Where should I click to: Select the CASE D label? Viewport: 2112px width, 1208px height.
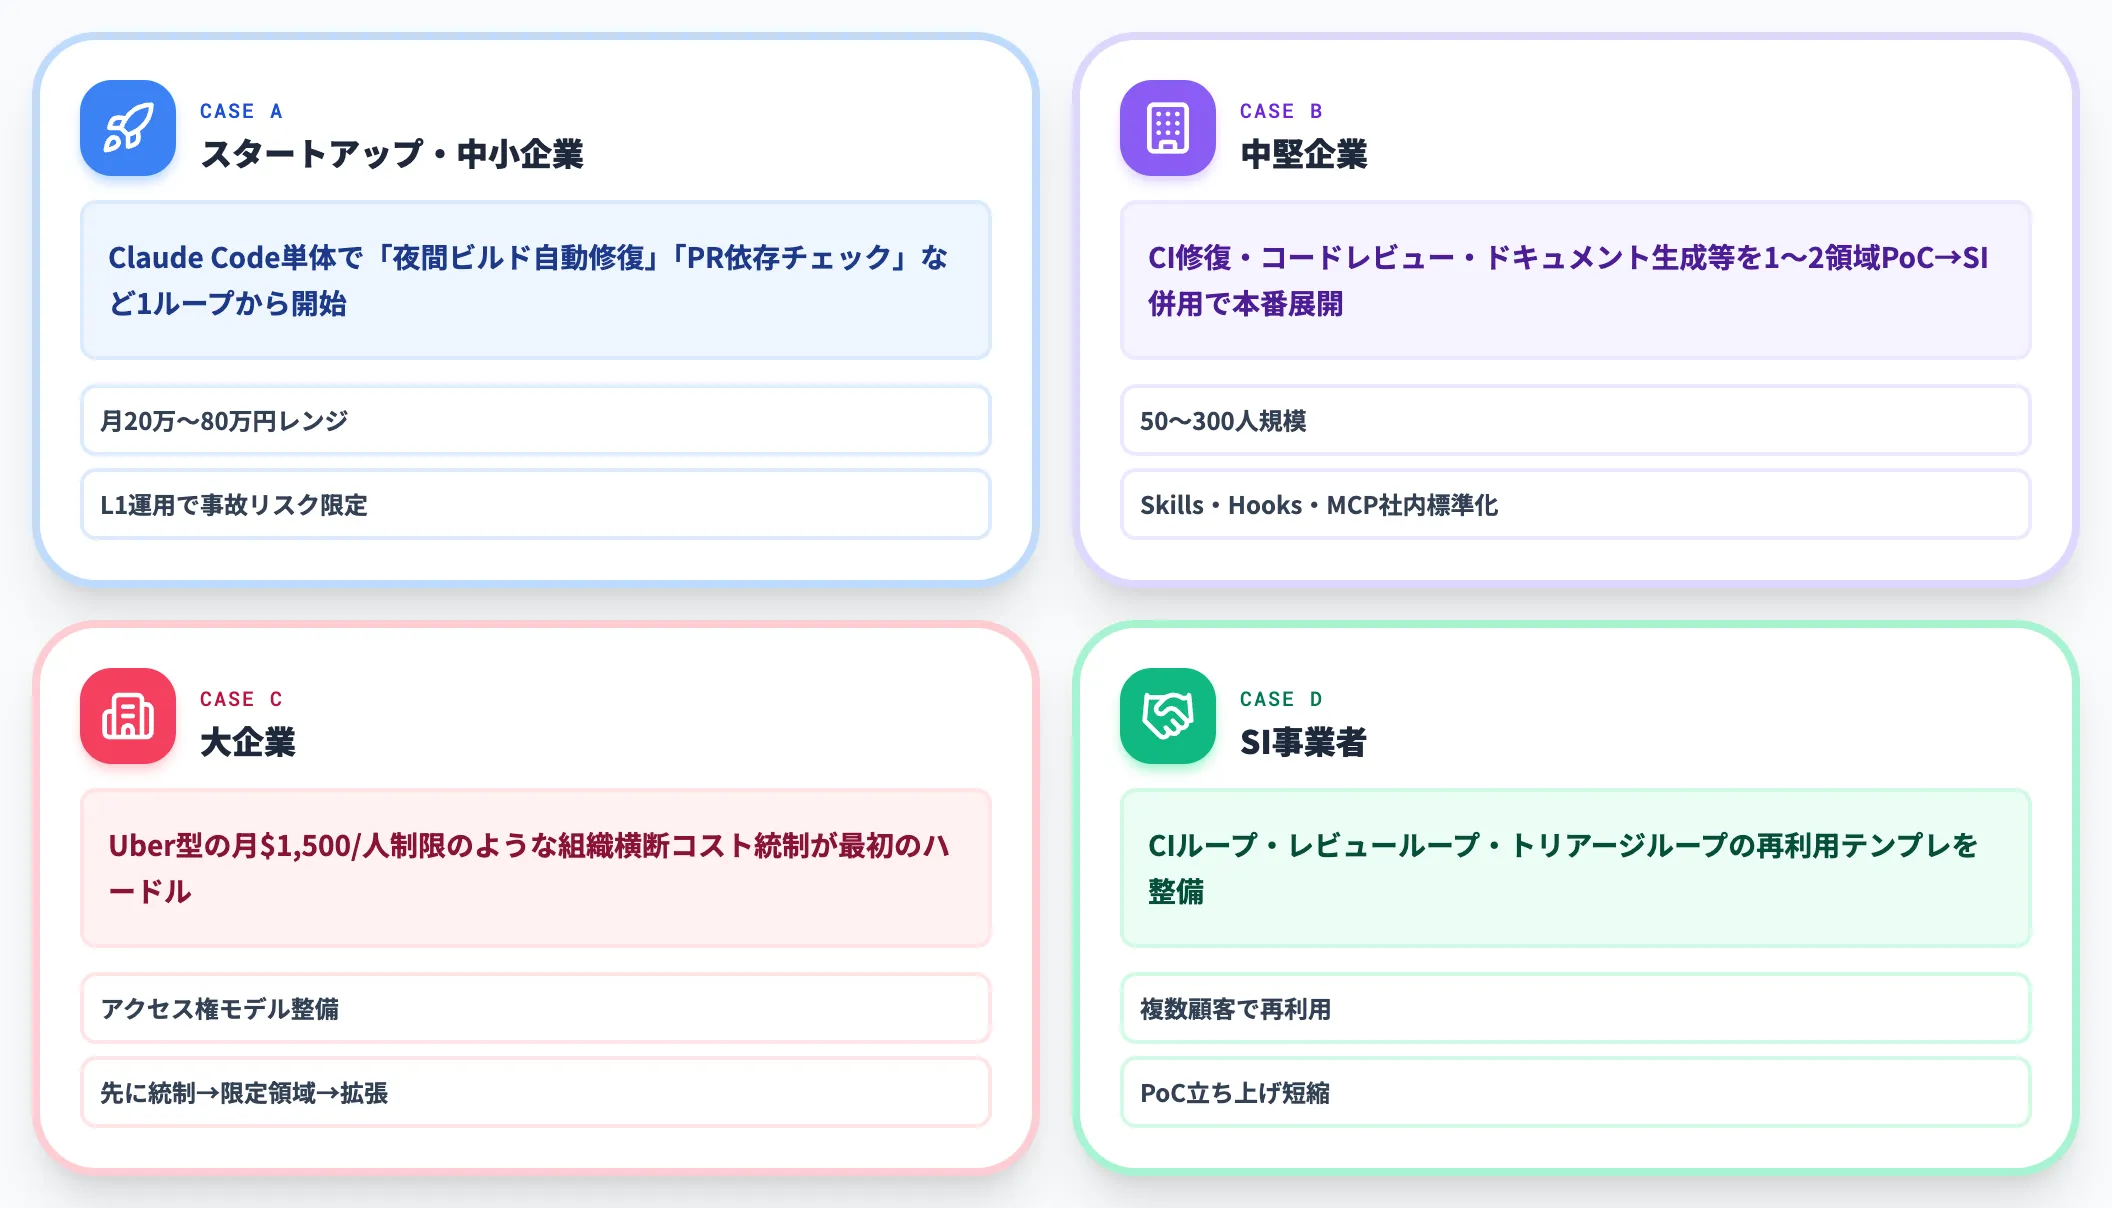pyautogui.click(x=1282, y=699)
